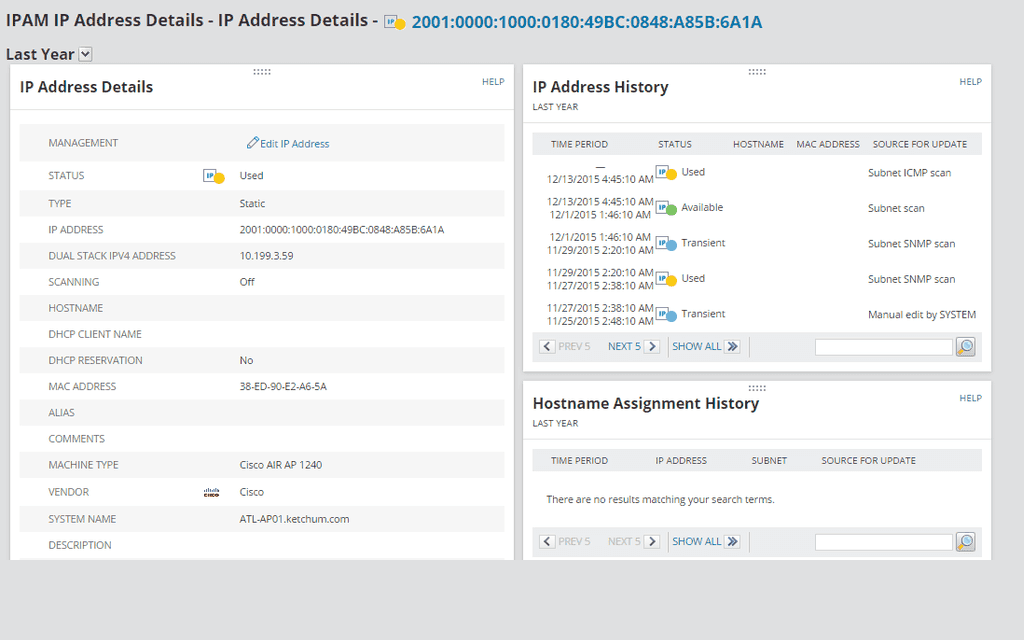Image resolution: width=1024 pixels, height=640 pixels.
Task: Click the Available status icon in IP Address History
Action: pos(668,208)
